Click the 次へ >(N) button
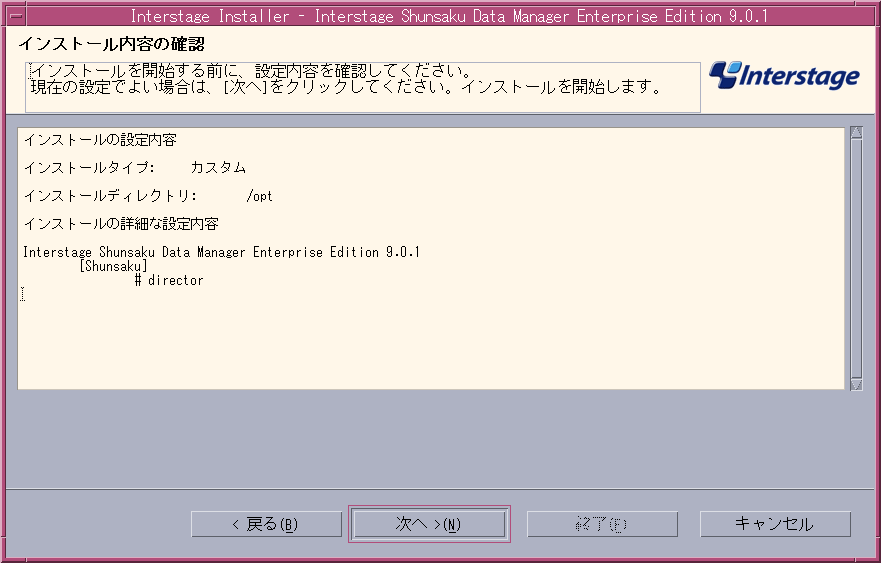The image size is (881, 563). [429, 524]
